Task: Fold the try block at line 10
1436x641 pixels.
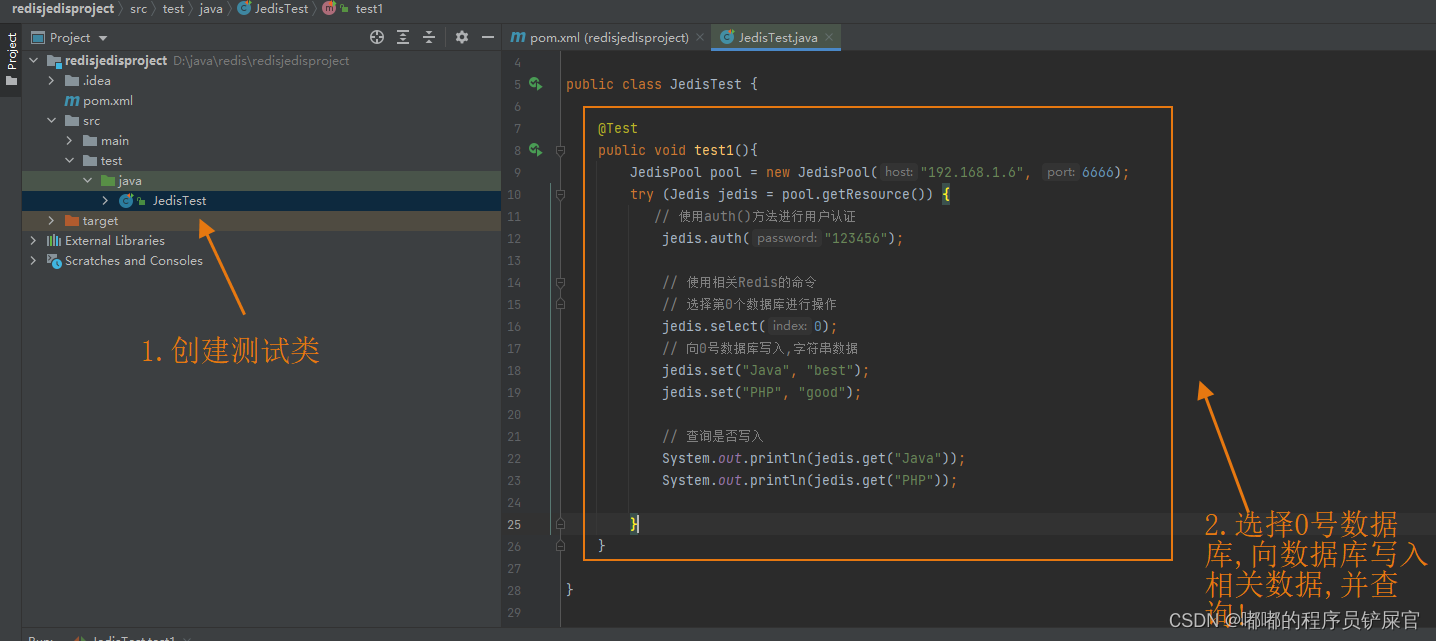Action: tap(560, 195)
